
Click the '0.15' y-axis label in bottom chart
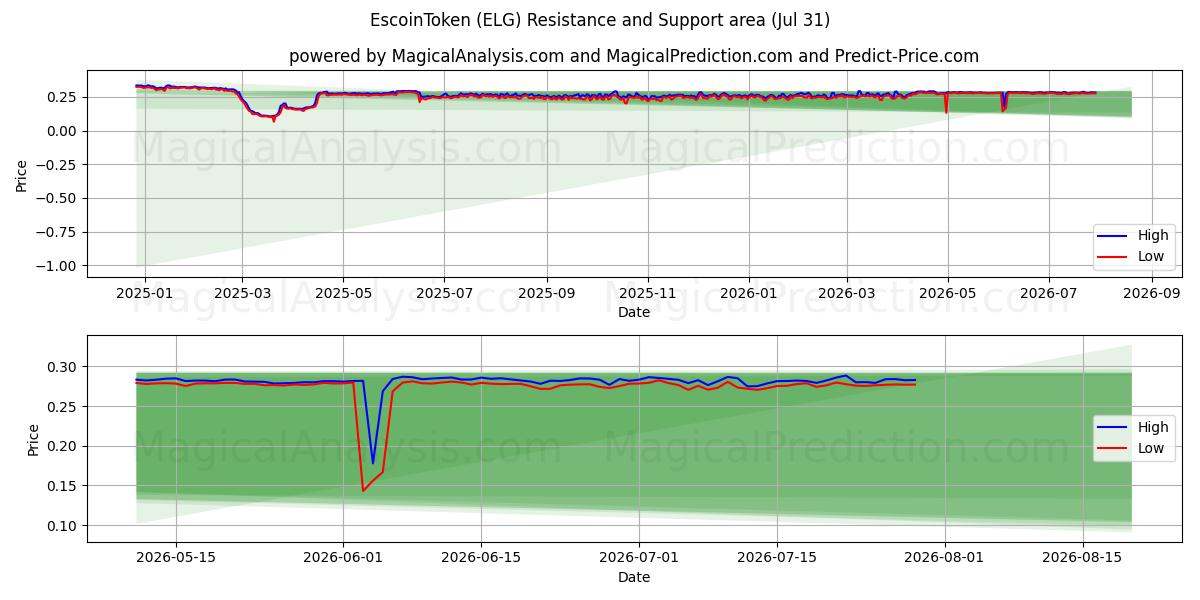tap(64, 486)
